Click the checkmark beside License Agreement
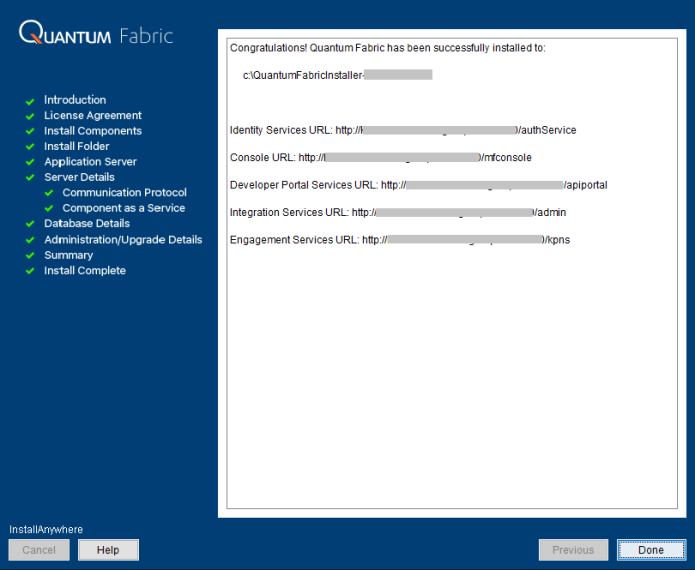 tap(30, 117)
